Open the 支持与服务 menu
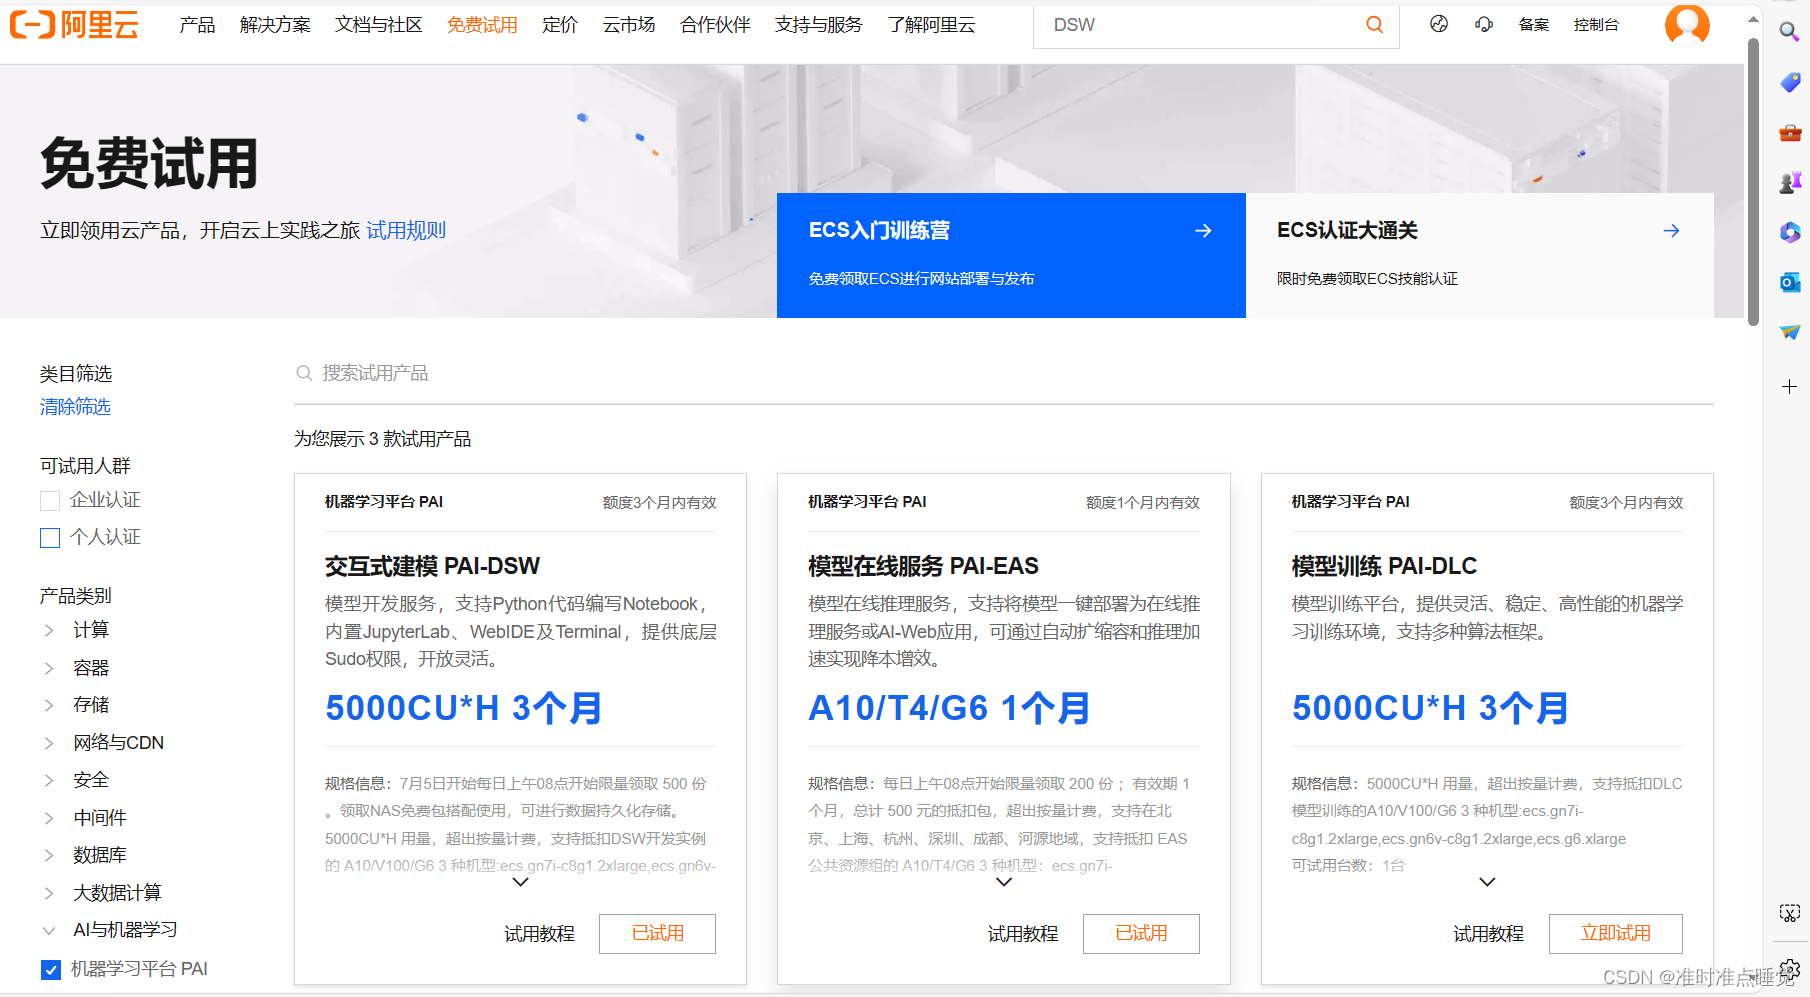Screen dimensions: 1810x997 [818, 25]
